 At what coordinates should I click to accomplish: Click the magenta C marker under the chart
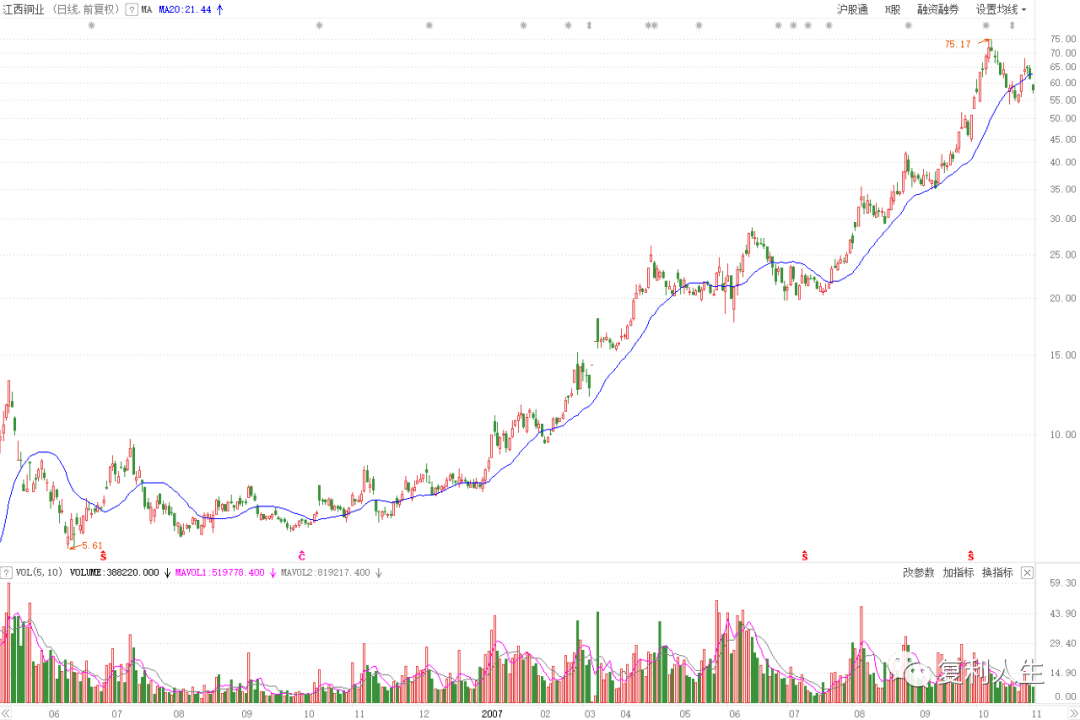[301, 554]
